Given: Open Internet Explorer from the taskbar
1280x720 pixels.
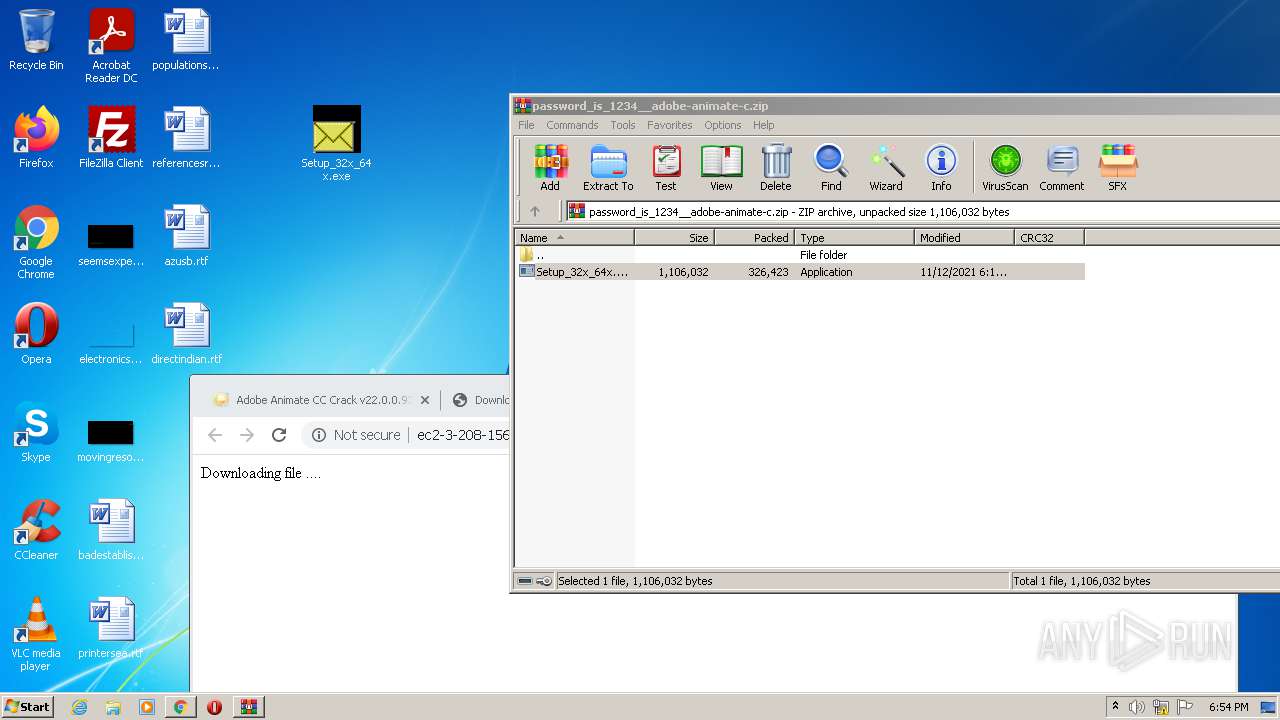Looking at the screenshot, I should [x=79, y=707].
